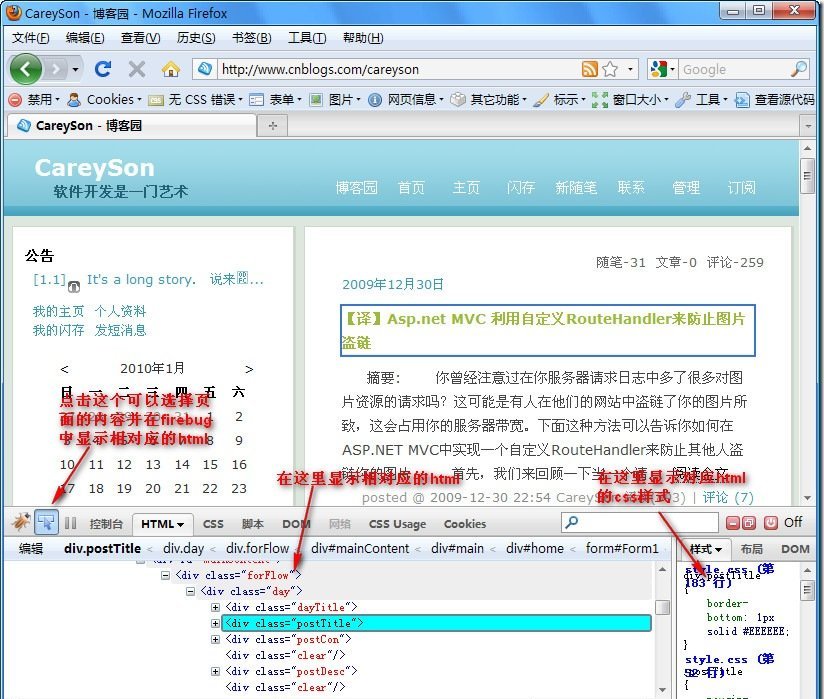Open the 帮助(H) menu
The image size is (824, 699).
click(x=363, y=38)
